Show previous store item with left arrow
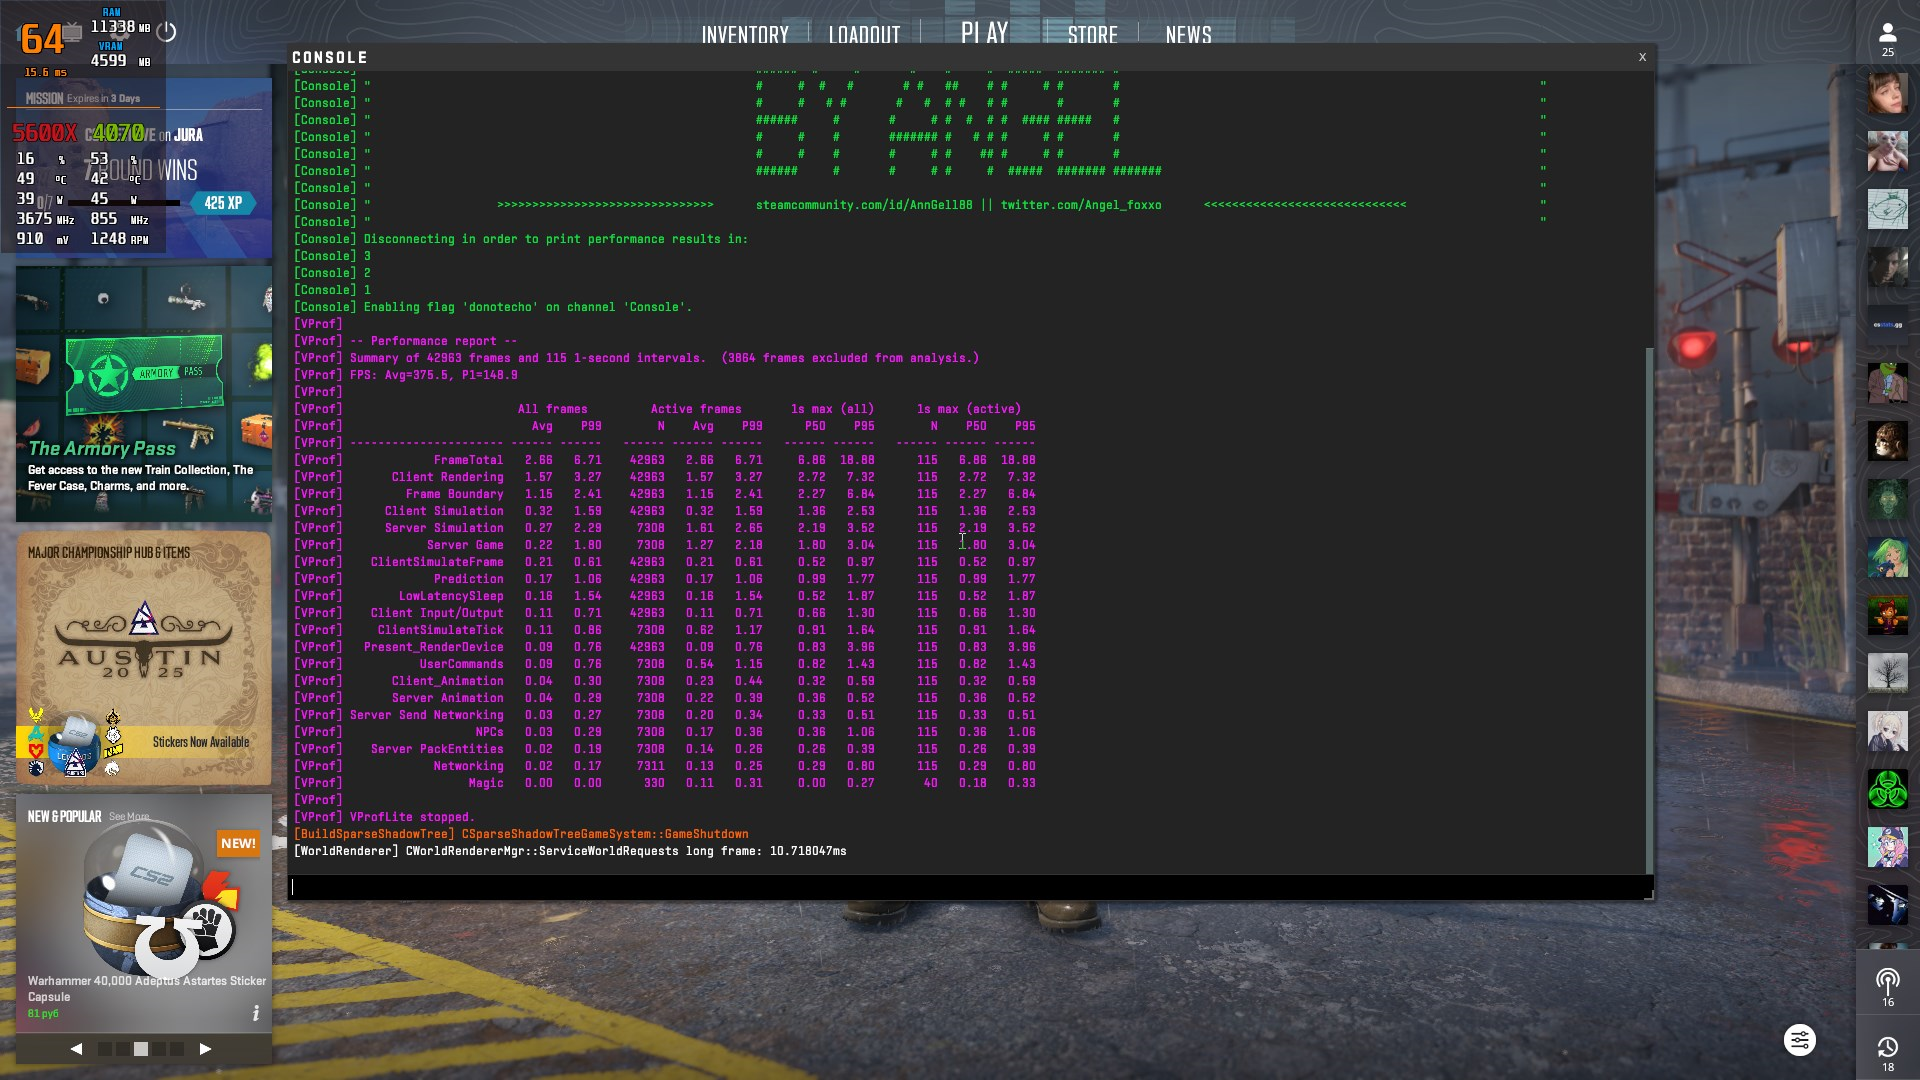 point(77,1049)
